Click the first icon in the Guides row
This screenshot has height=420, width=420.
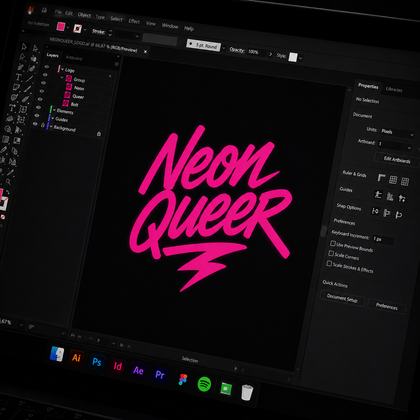pyautogui.click(x=378, y=194)
